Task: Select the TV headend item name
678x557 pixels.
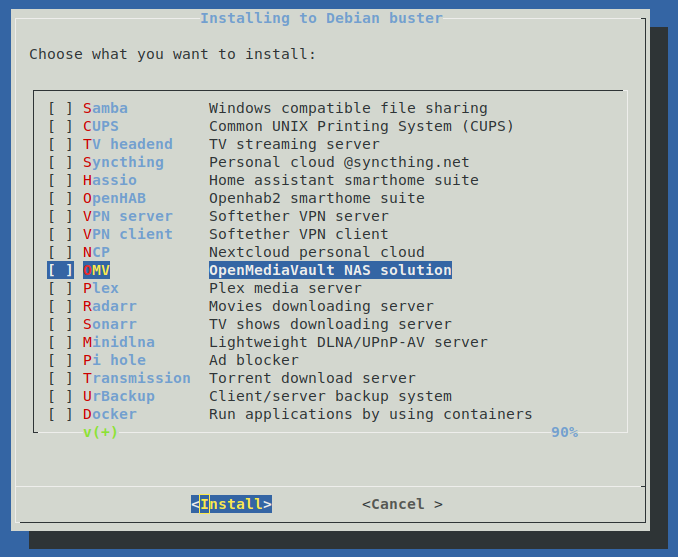Action: pos(128,144)
